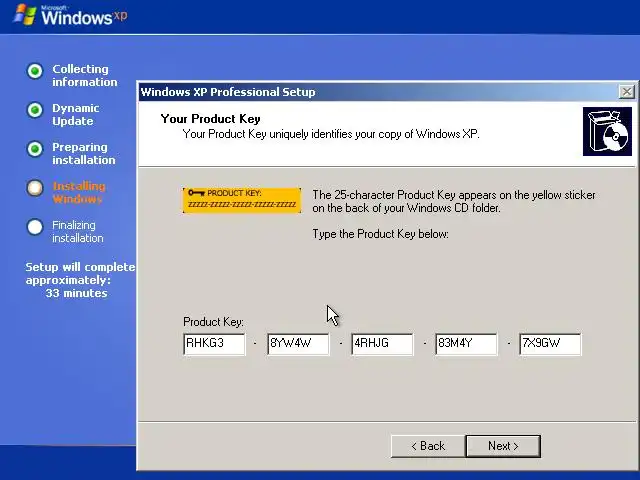640x480 pixels.
Task: Click the Next button
Action: coord(503,446)
